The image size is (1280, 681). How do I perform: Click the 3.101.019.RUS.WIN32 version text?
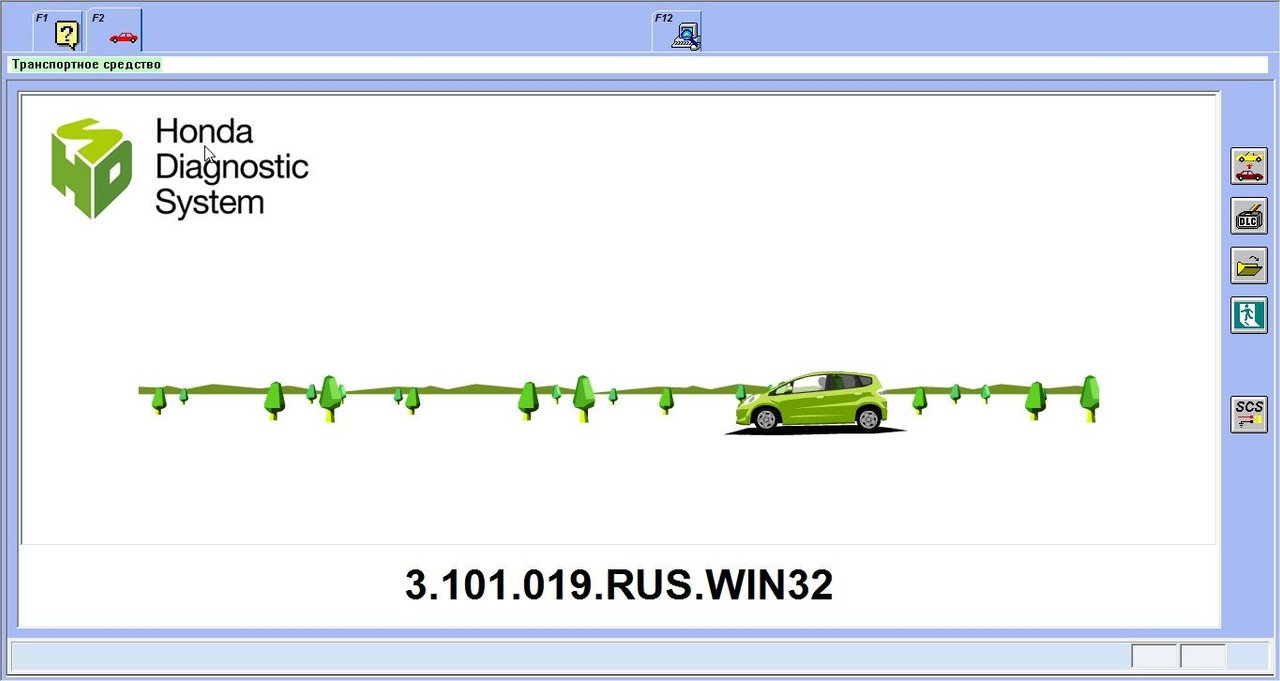tap(619, 585)
